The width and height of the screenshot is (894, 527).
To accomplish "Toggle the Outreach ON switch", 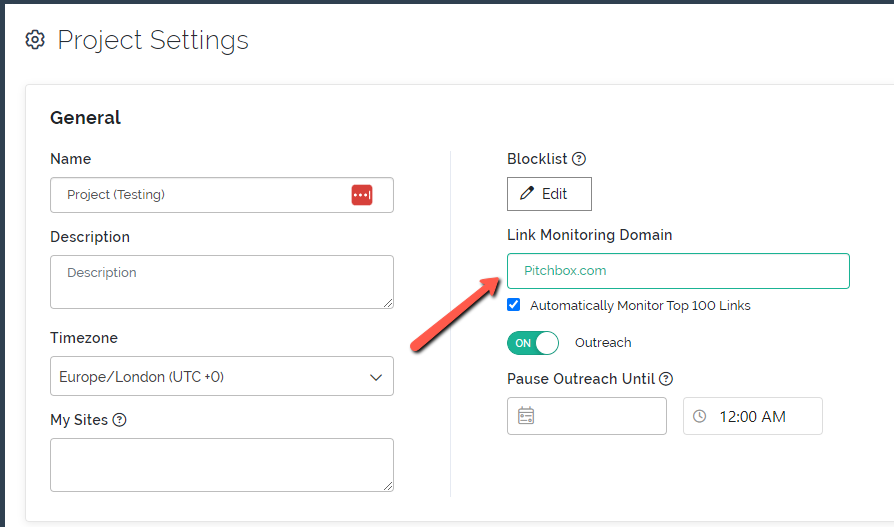I will click(533, 343).
